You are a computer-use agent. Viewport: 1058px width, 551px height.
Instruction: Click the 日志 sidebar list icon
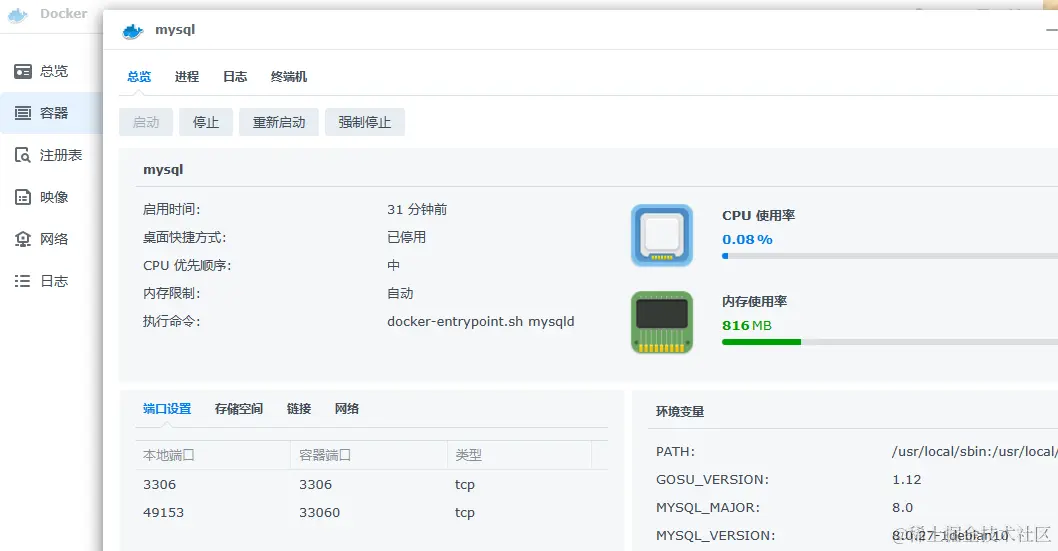[x=23, y=281]
